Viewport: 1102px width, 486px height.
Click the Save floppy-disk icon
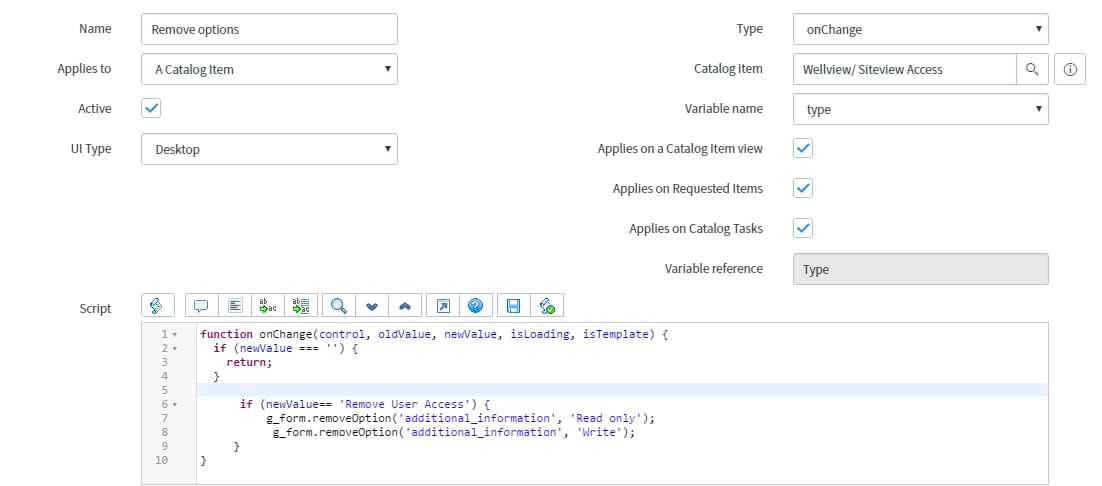pyautogui.click(x=514, y=306)
